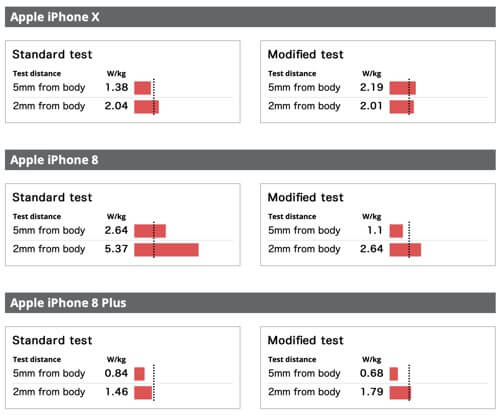Click Test distance label in iPhone 8 standard panel
This screenshot has height=415, width=500.
pyautogui.click(x=37, y=217)
